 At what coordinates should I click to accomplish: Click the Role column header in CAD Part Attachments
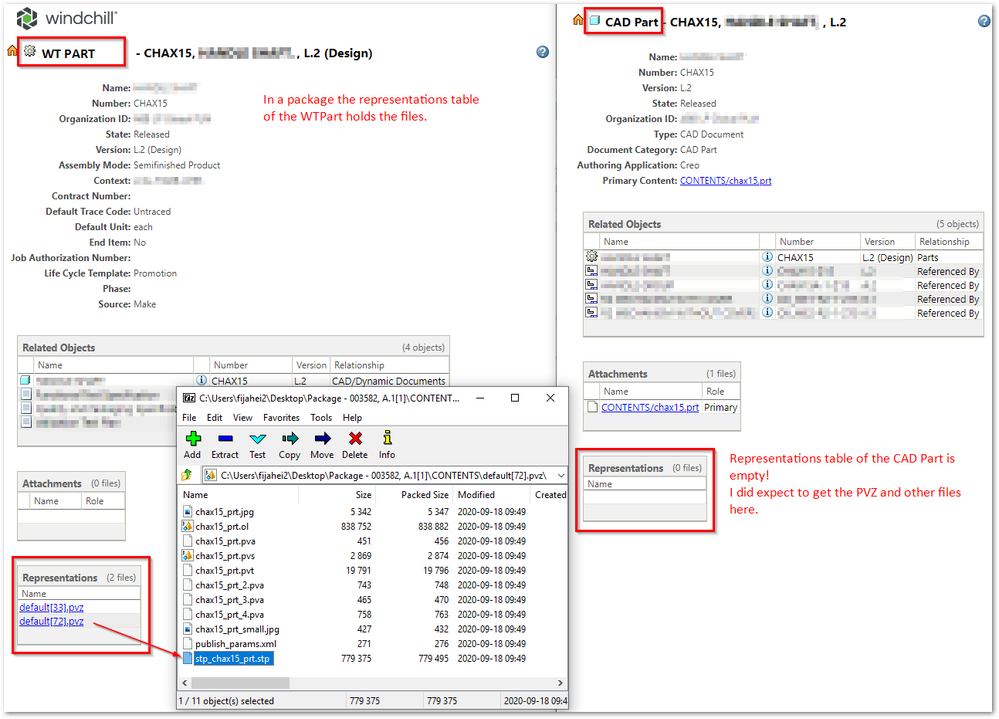715,392
